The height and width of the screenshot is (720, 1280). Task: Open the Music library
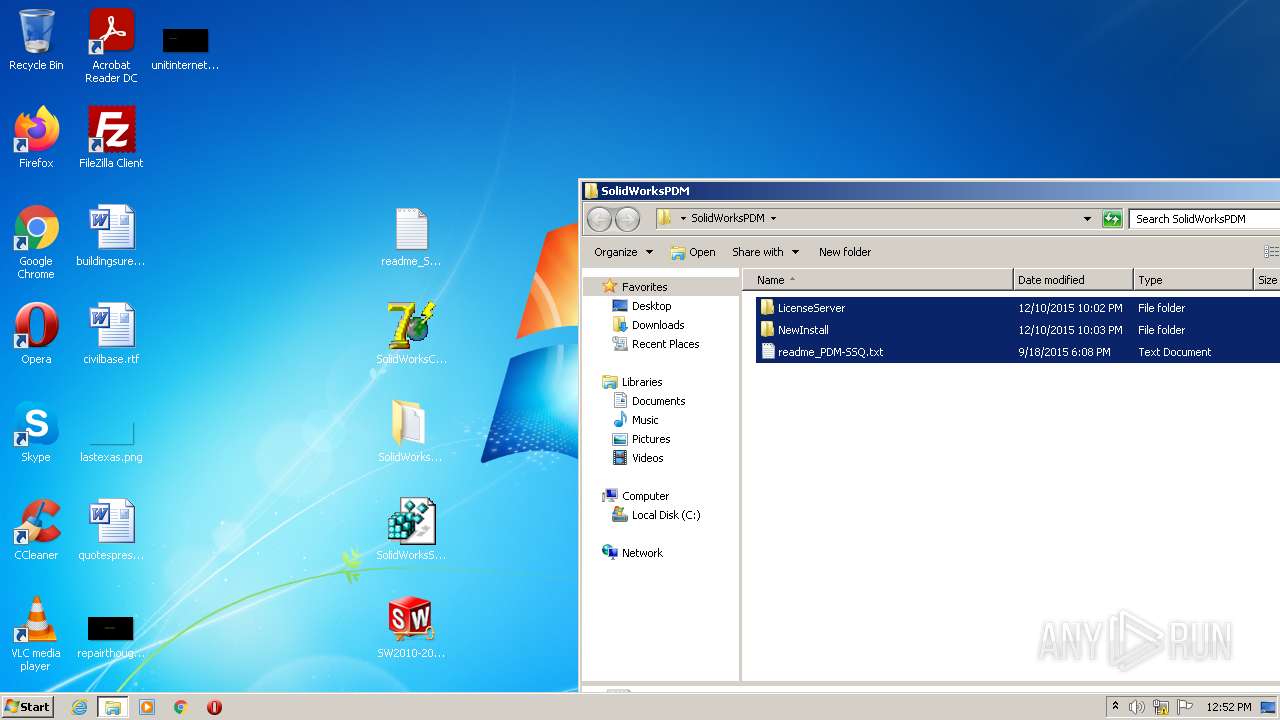(645, 420)
